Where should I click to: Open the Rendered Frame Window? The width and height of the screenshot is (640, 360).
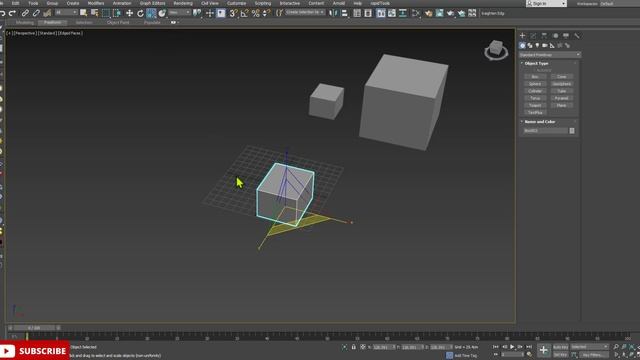440,13
